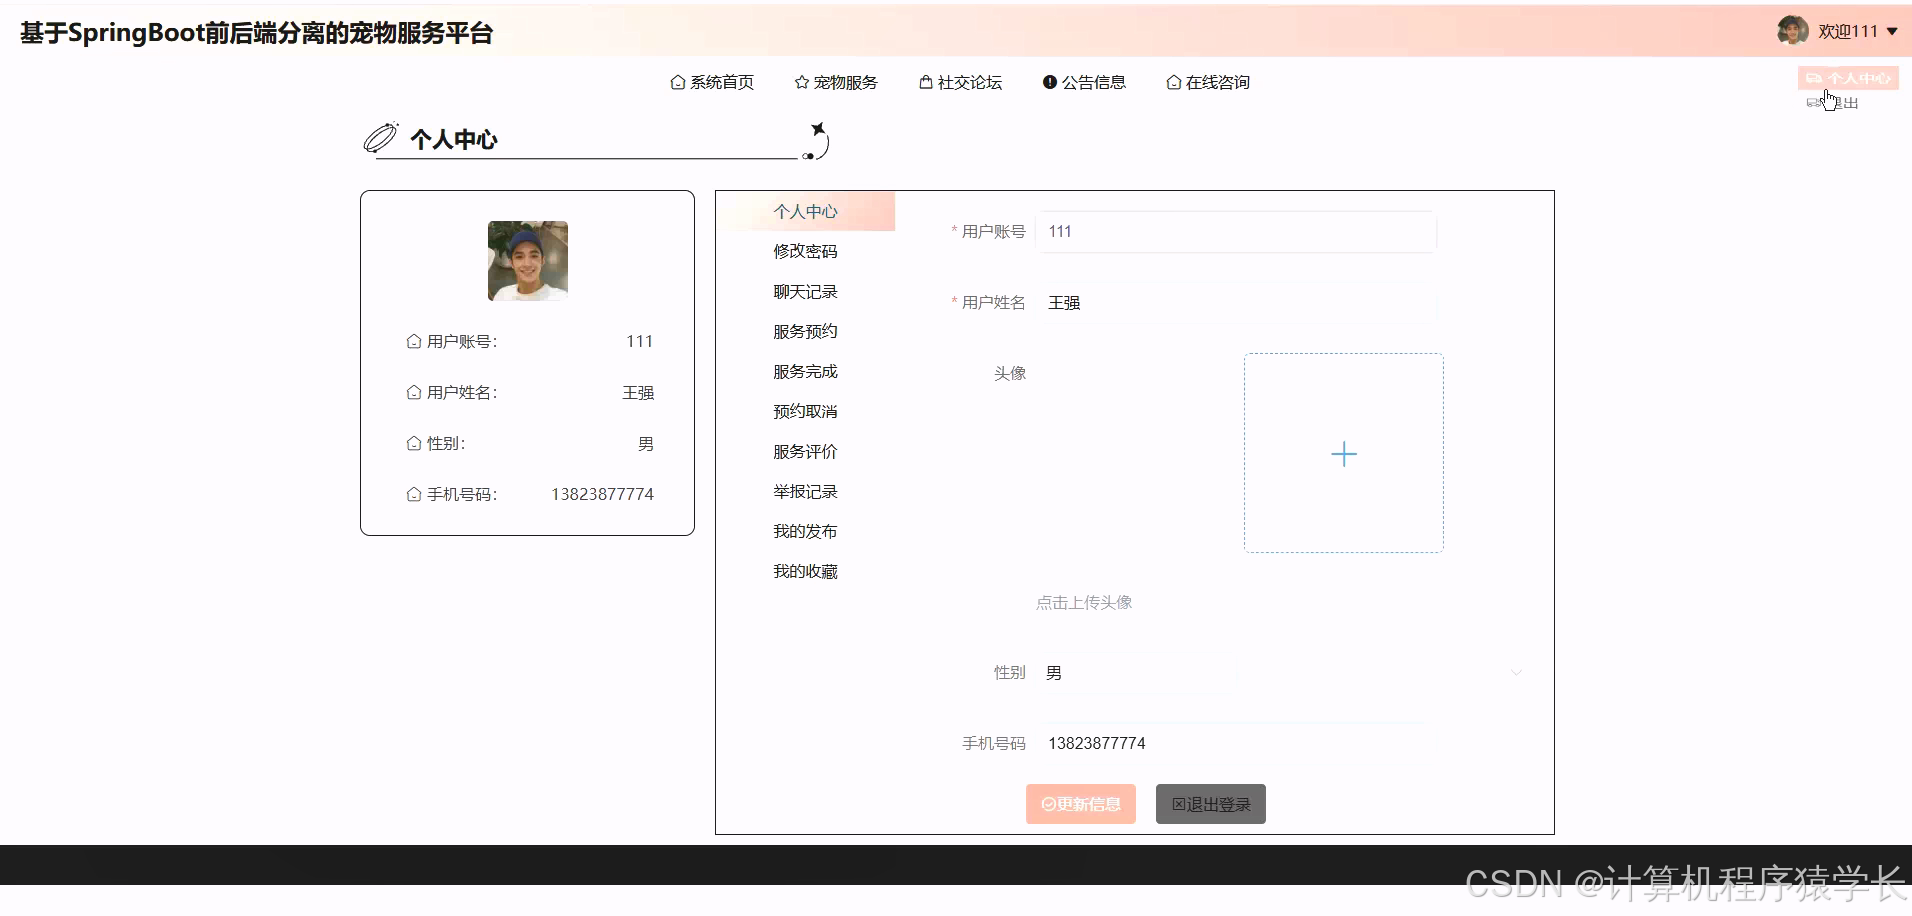Click the house icon before 在线咨询
The image size is (1912, 916).
tap(1174, 82)
